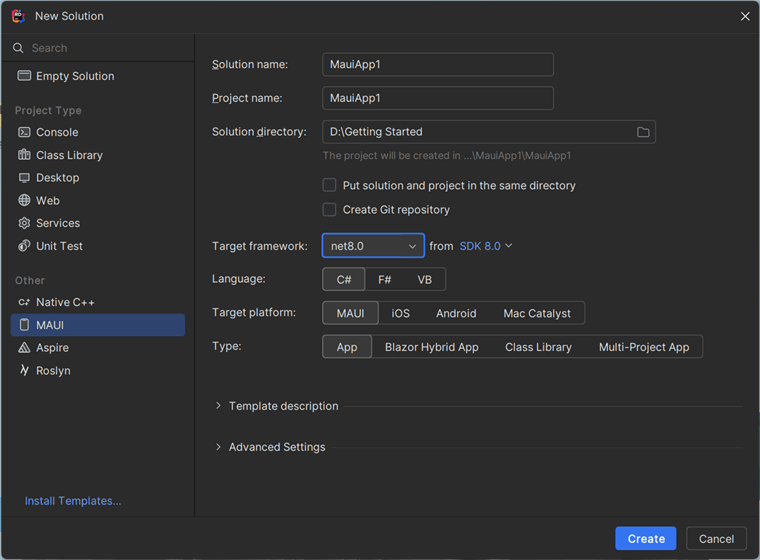Click the Console project type icon
Image resolution: width=760 pixels, height=560 pixels.
point(25,132)
